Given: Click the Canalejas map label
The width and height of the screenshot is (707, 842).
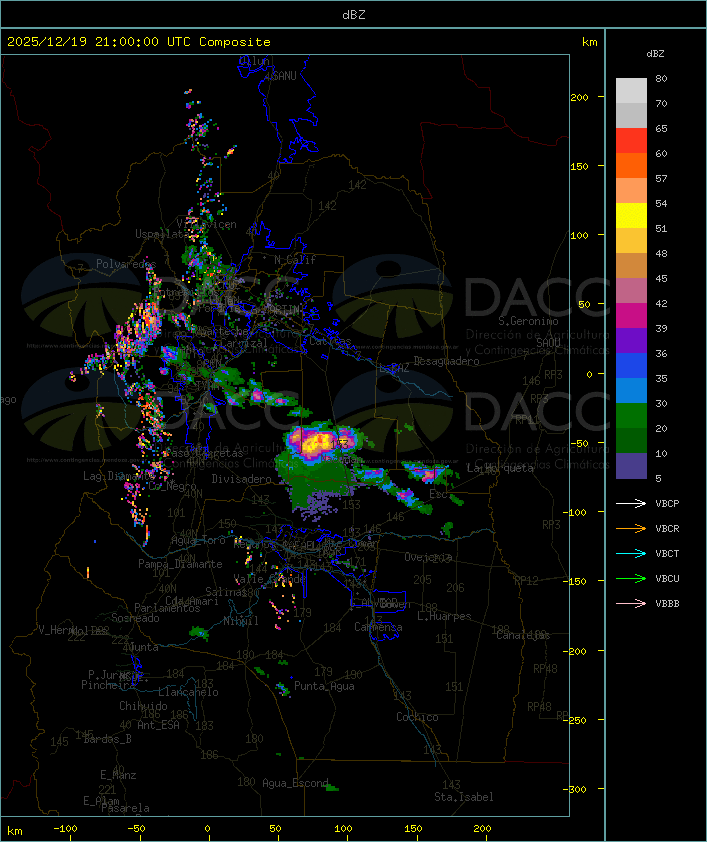Looking at the screenshot, I should pyautogui.click(x=523, y=635).
